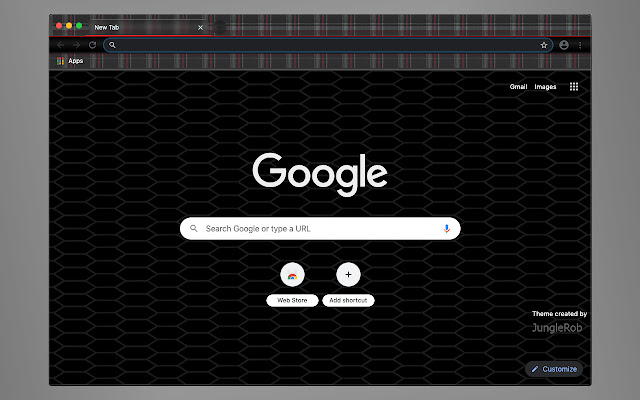
Task: Open the Gmail link
Action: coord(518,87)
